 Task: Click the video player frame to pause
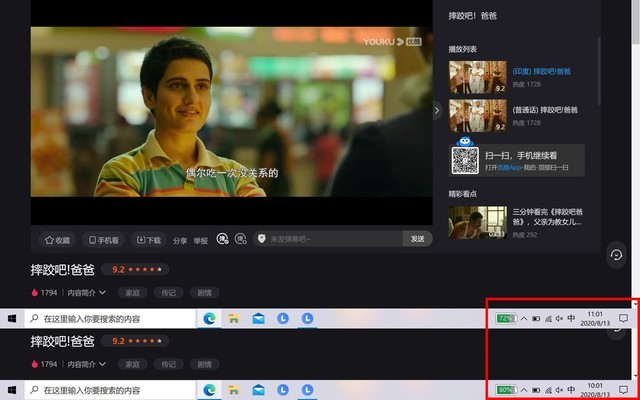pyautogui.click(x=231, y=112)
